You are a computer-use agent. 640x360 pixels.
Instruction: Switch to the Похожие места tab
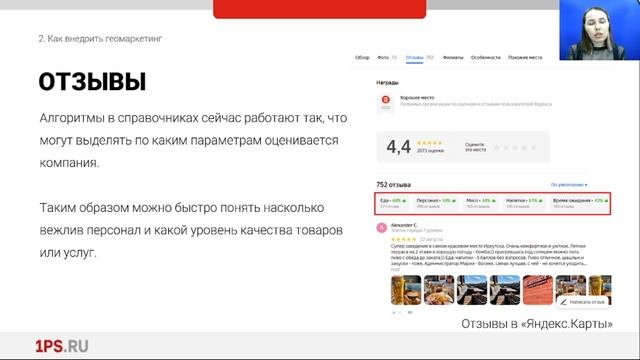point(525,58)
